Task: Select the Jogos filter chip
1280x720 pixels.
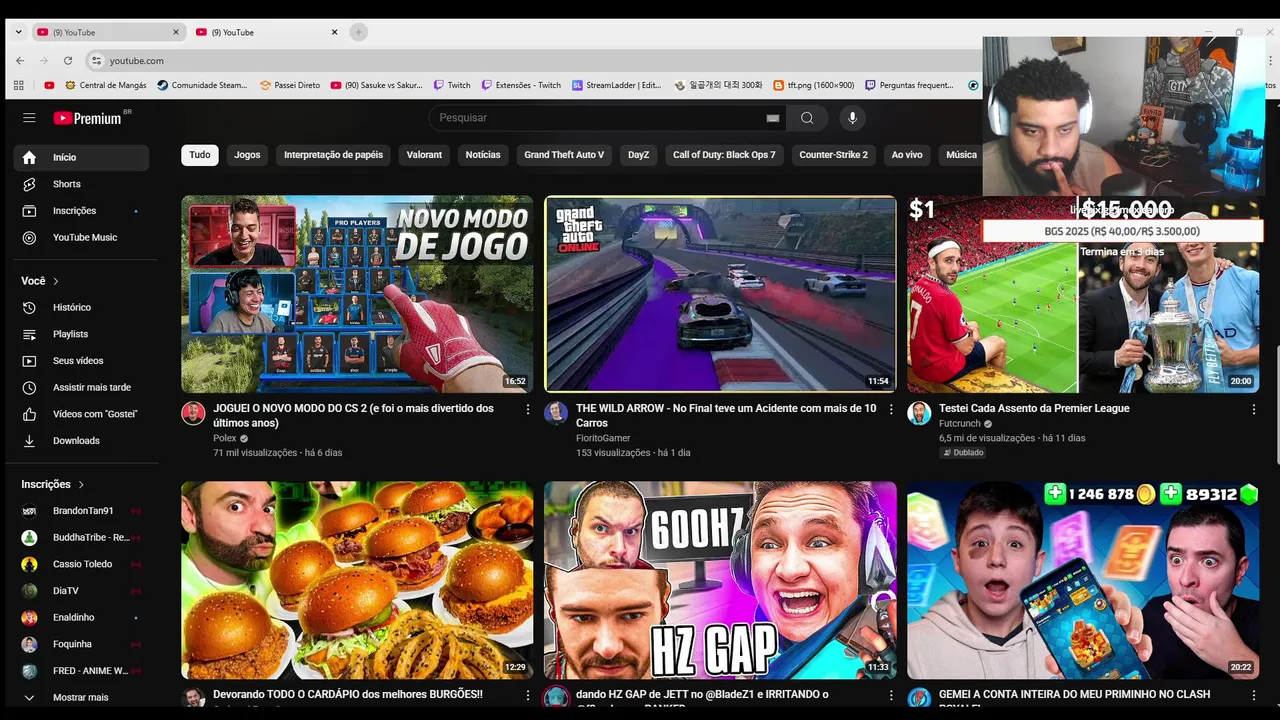Action: (247, 155)
